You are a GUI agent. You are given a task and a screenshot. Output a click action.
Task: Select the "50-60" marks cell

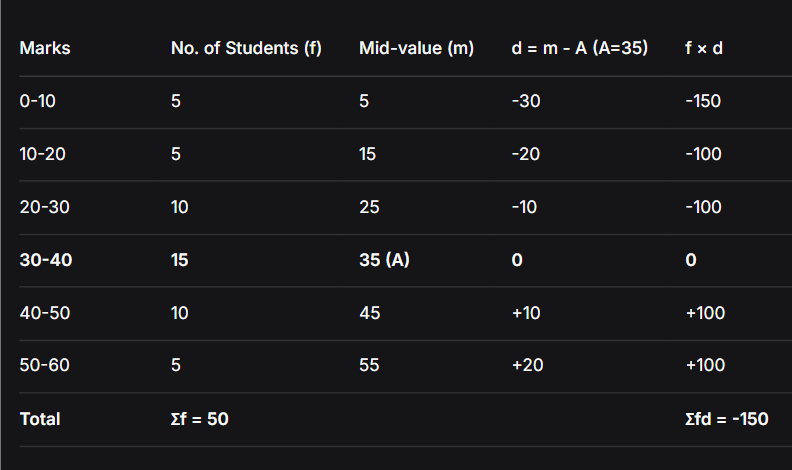pos(44,365)
